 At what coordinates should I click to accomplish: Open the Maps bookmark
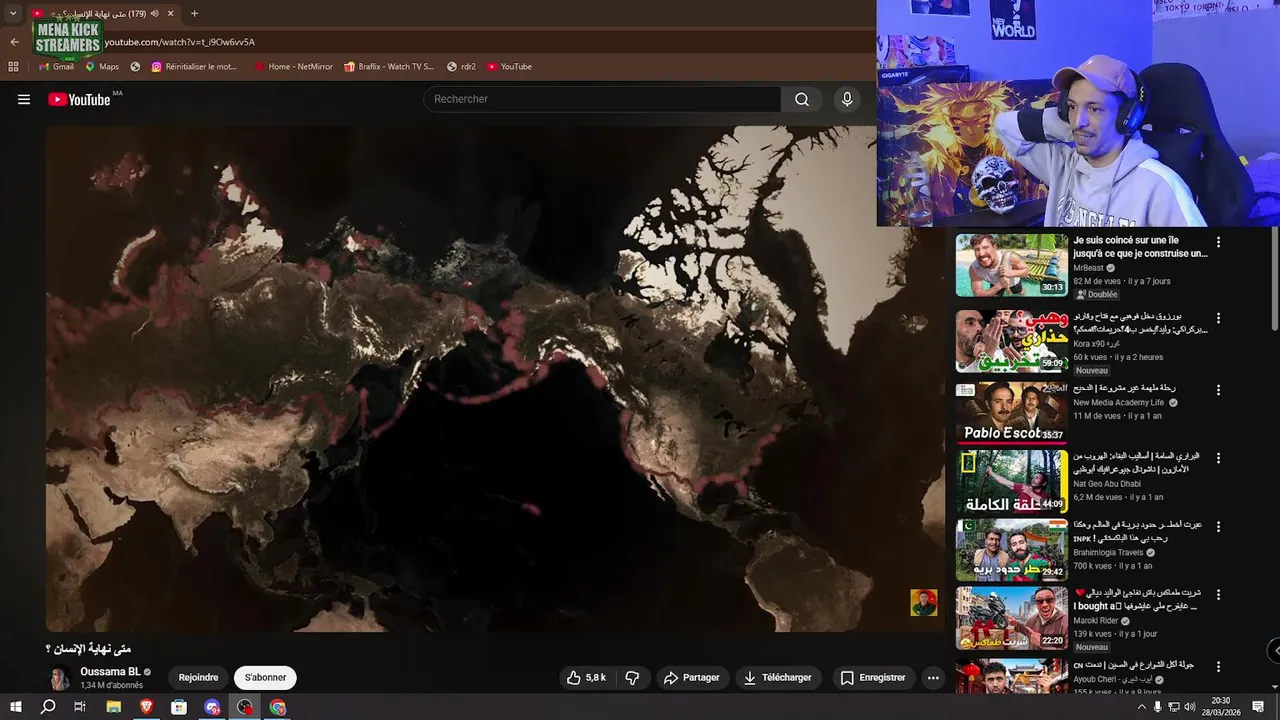102,67
